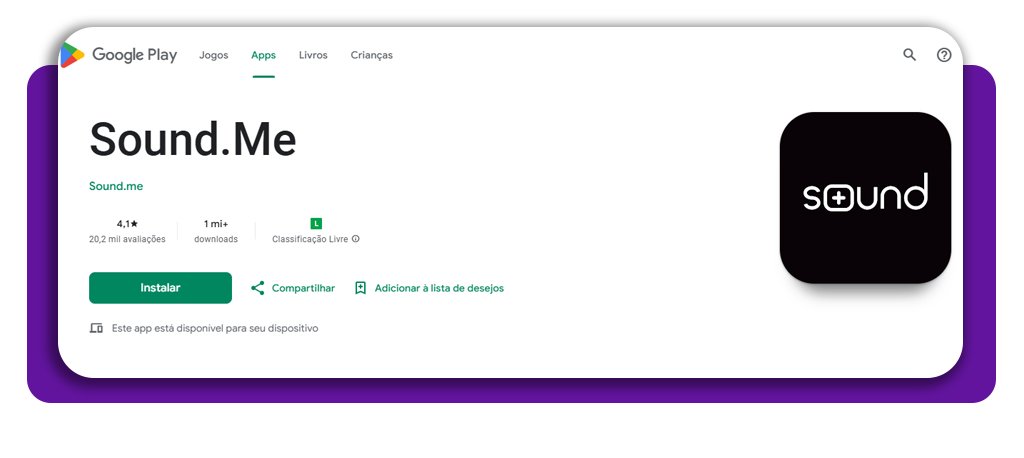
Task: Click the Sound app icon thumbnail
Action: coord(865,197)
